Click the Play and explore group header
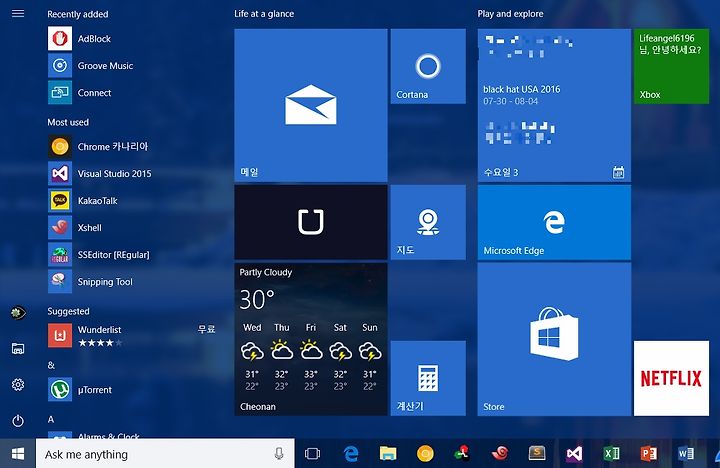 (510, 14)
